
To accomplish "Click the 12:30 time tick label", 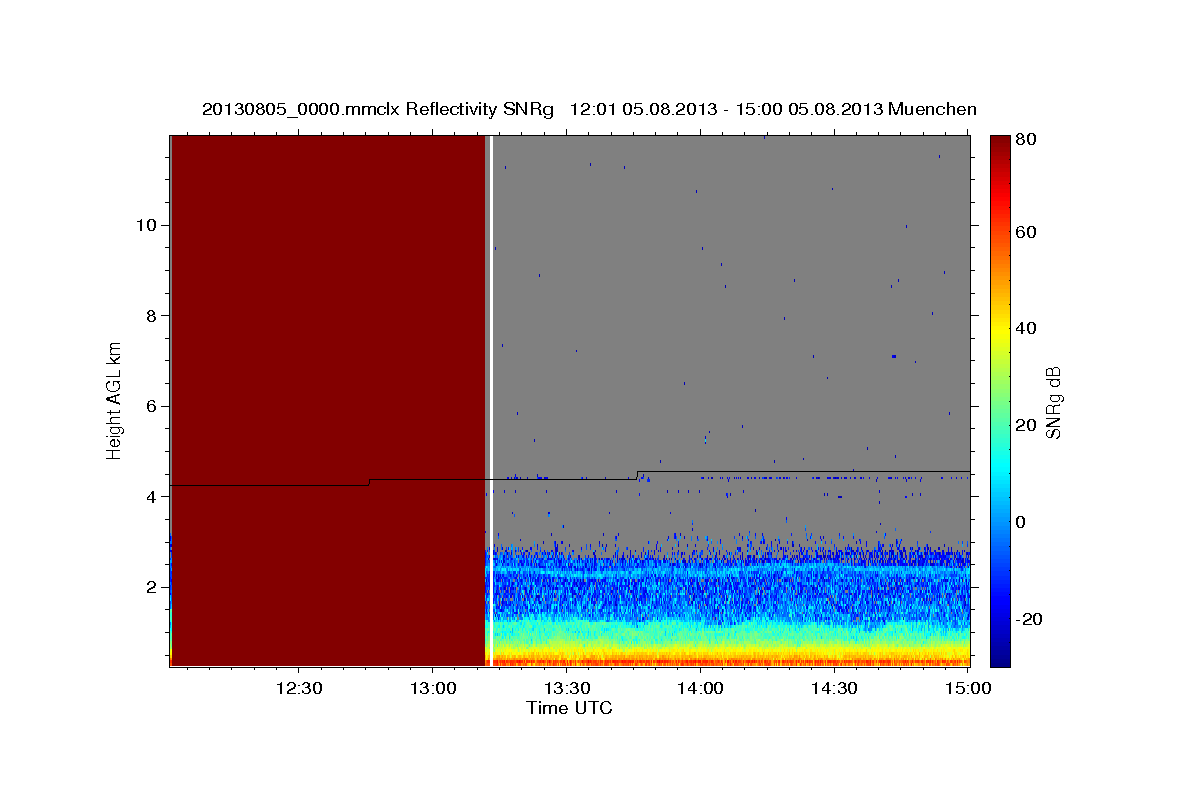I will point(298,688).
